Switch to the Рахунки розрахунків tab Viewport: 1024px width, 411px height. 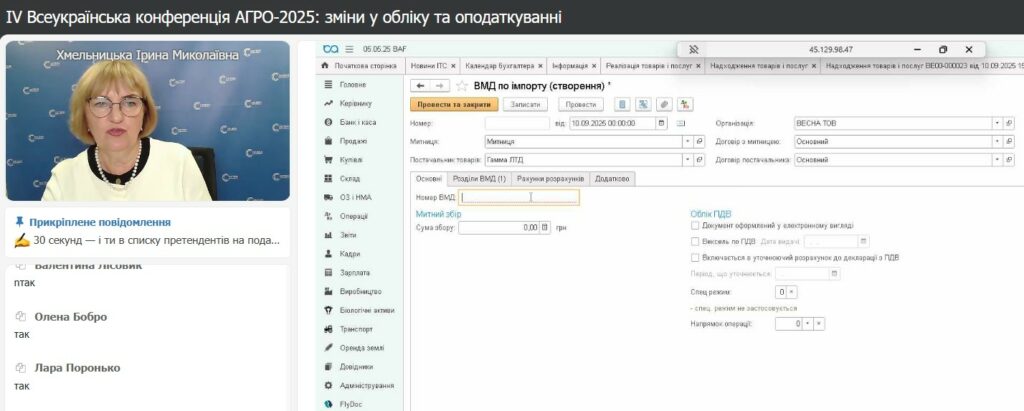(x=550, y=178)
